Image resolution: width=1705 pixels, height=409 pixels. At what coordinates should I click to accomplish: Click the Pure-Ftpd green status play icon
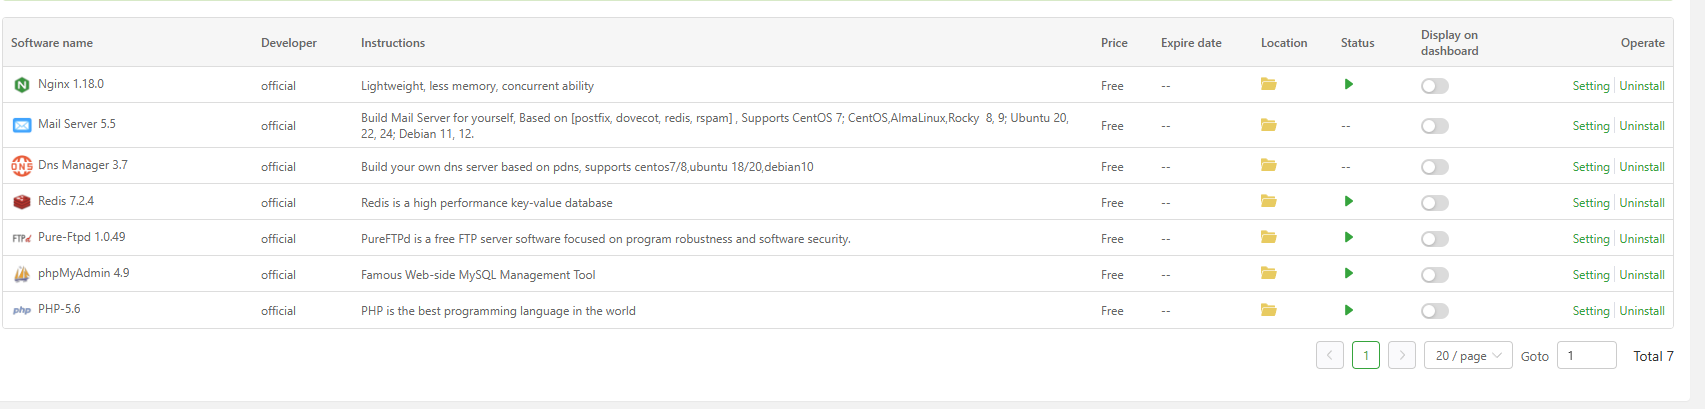[x=1349, y=238]
